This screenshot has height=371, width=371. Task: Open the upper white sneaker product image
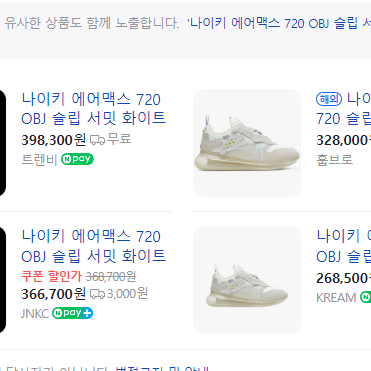(x=247, y=143)
